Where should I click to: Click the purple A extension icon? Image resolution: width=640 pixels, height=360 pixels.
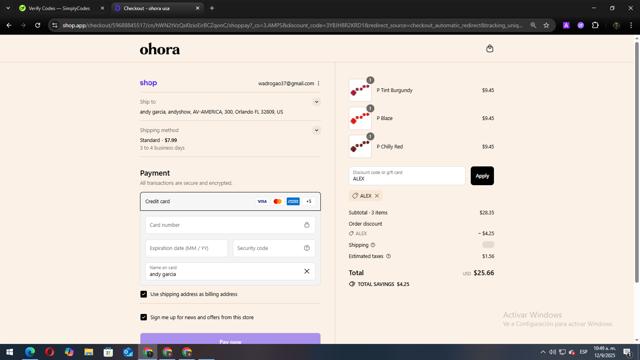[566, 25]
